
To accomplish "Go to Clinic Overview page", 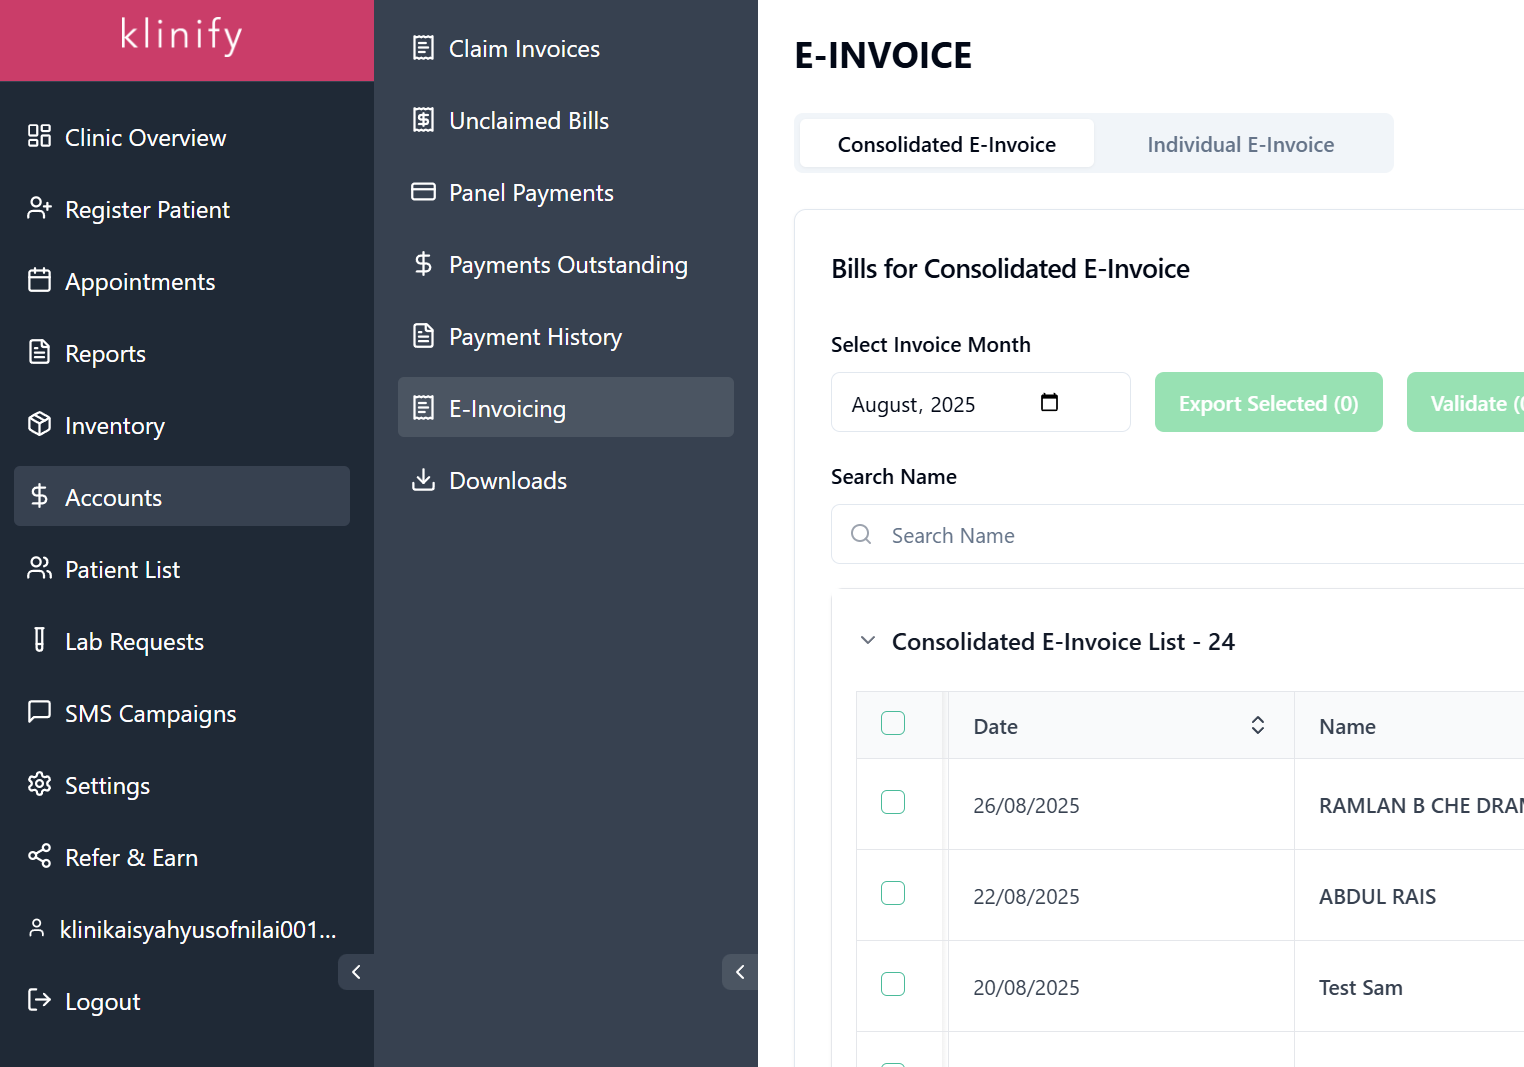I will (x=182, y=136).
